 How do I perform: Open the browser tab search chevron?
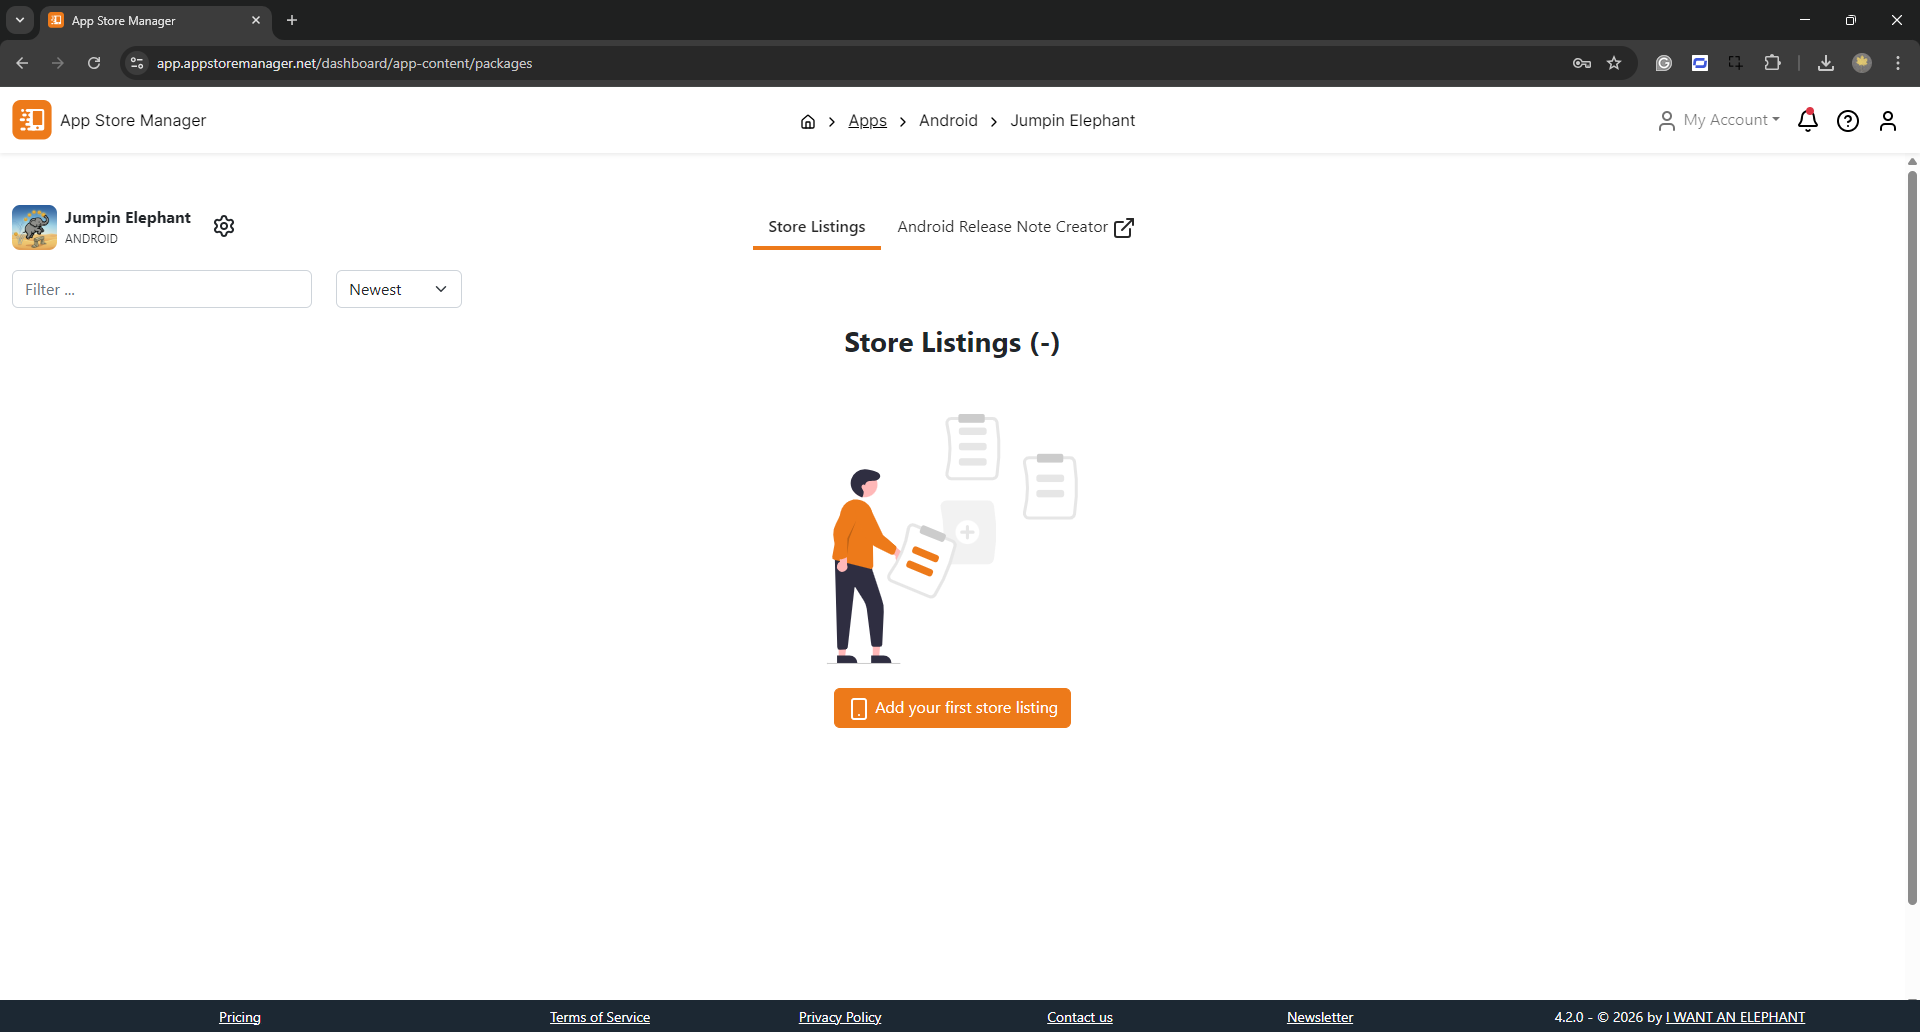[x=20, y=20]
